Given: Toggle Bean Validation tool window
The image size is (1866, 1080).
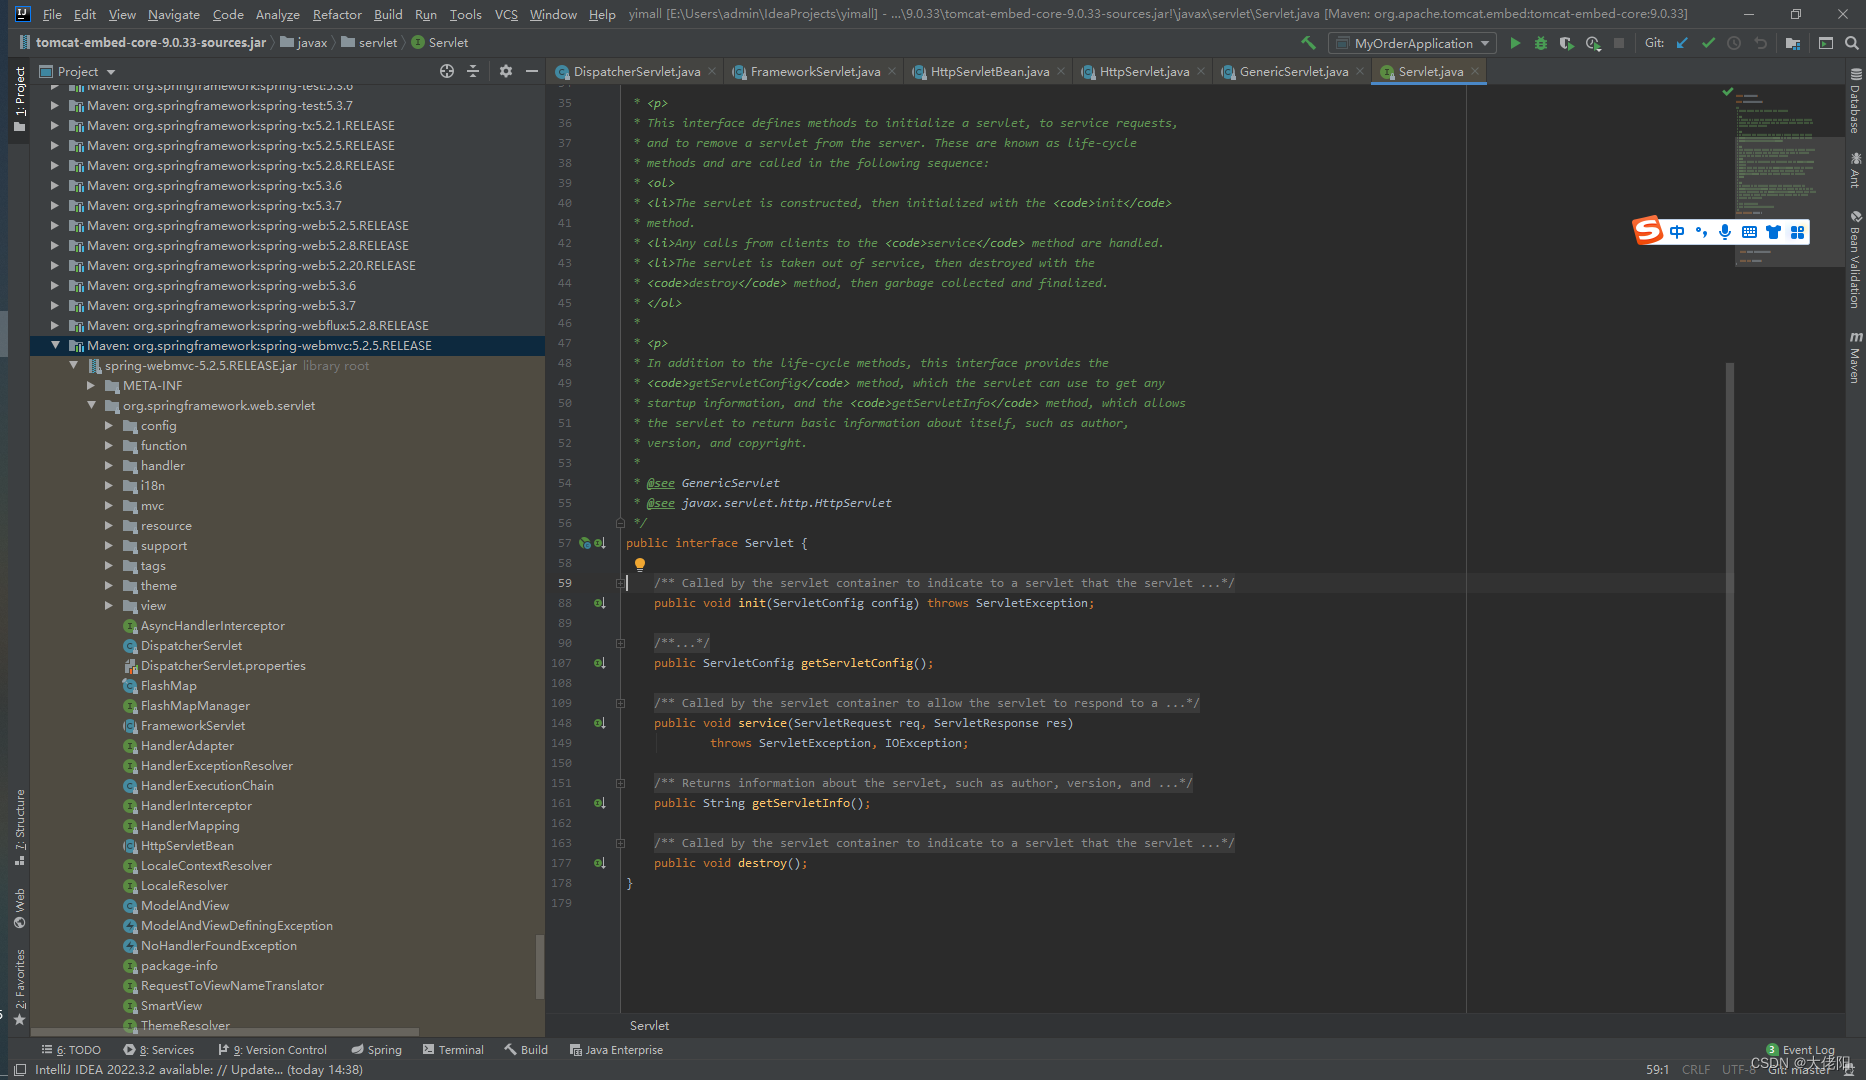Looking at the screenshot, I should [x=1856, y=259].
